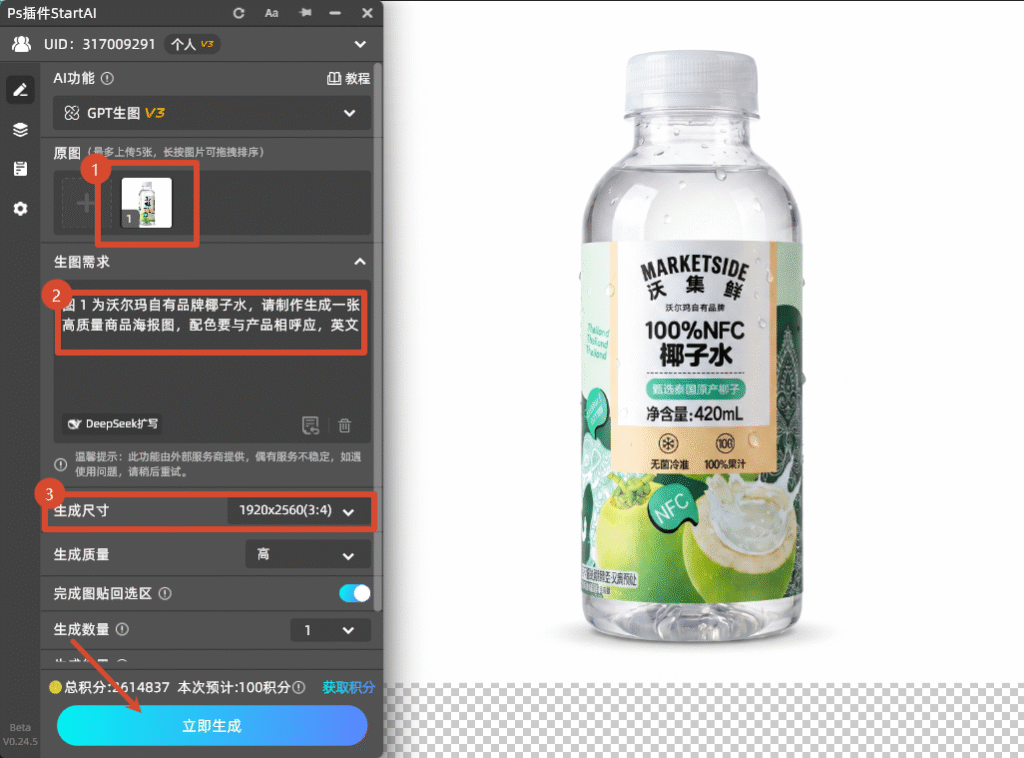The image size is (1024, 758).
Task: Click the 获取积分 link
Action: tap(349, 687)
